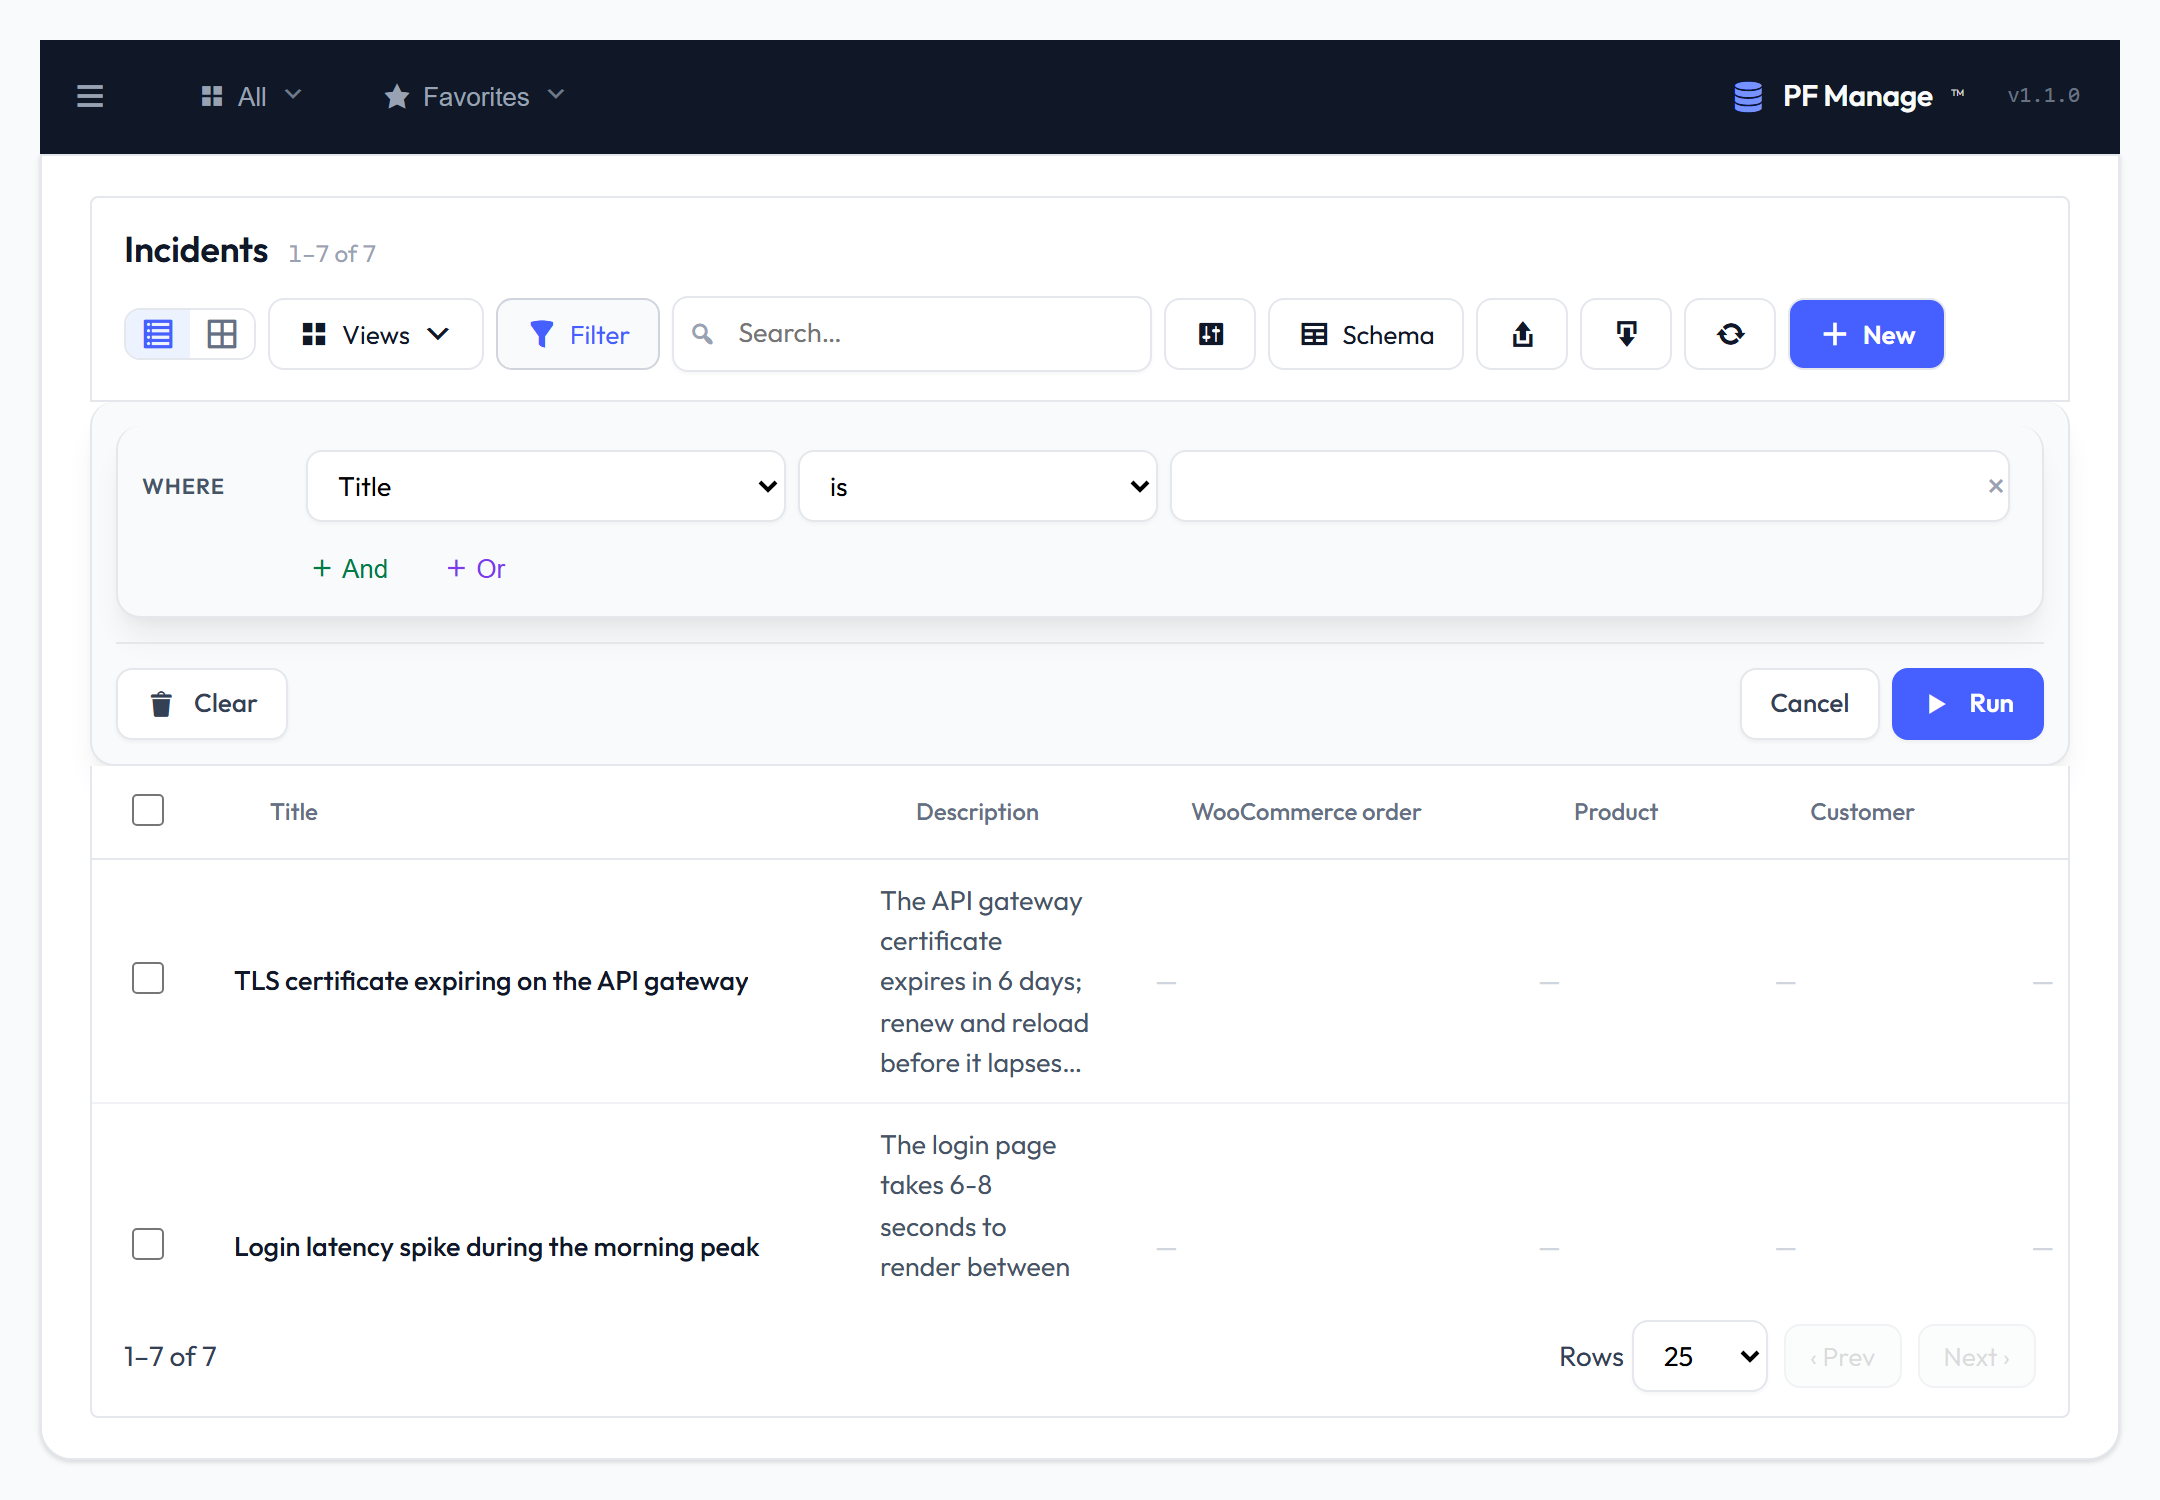Cancel the filter editing
The height and width of the screenshot is (1500, 2160).
click(1809, 704)
